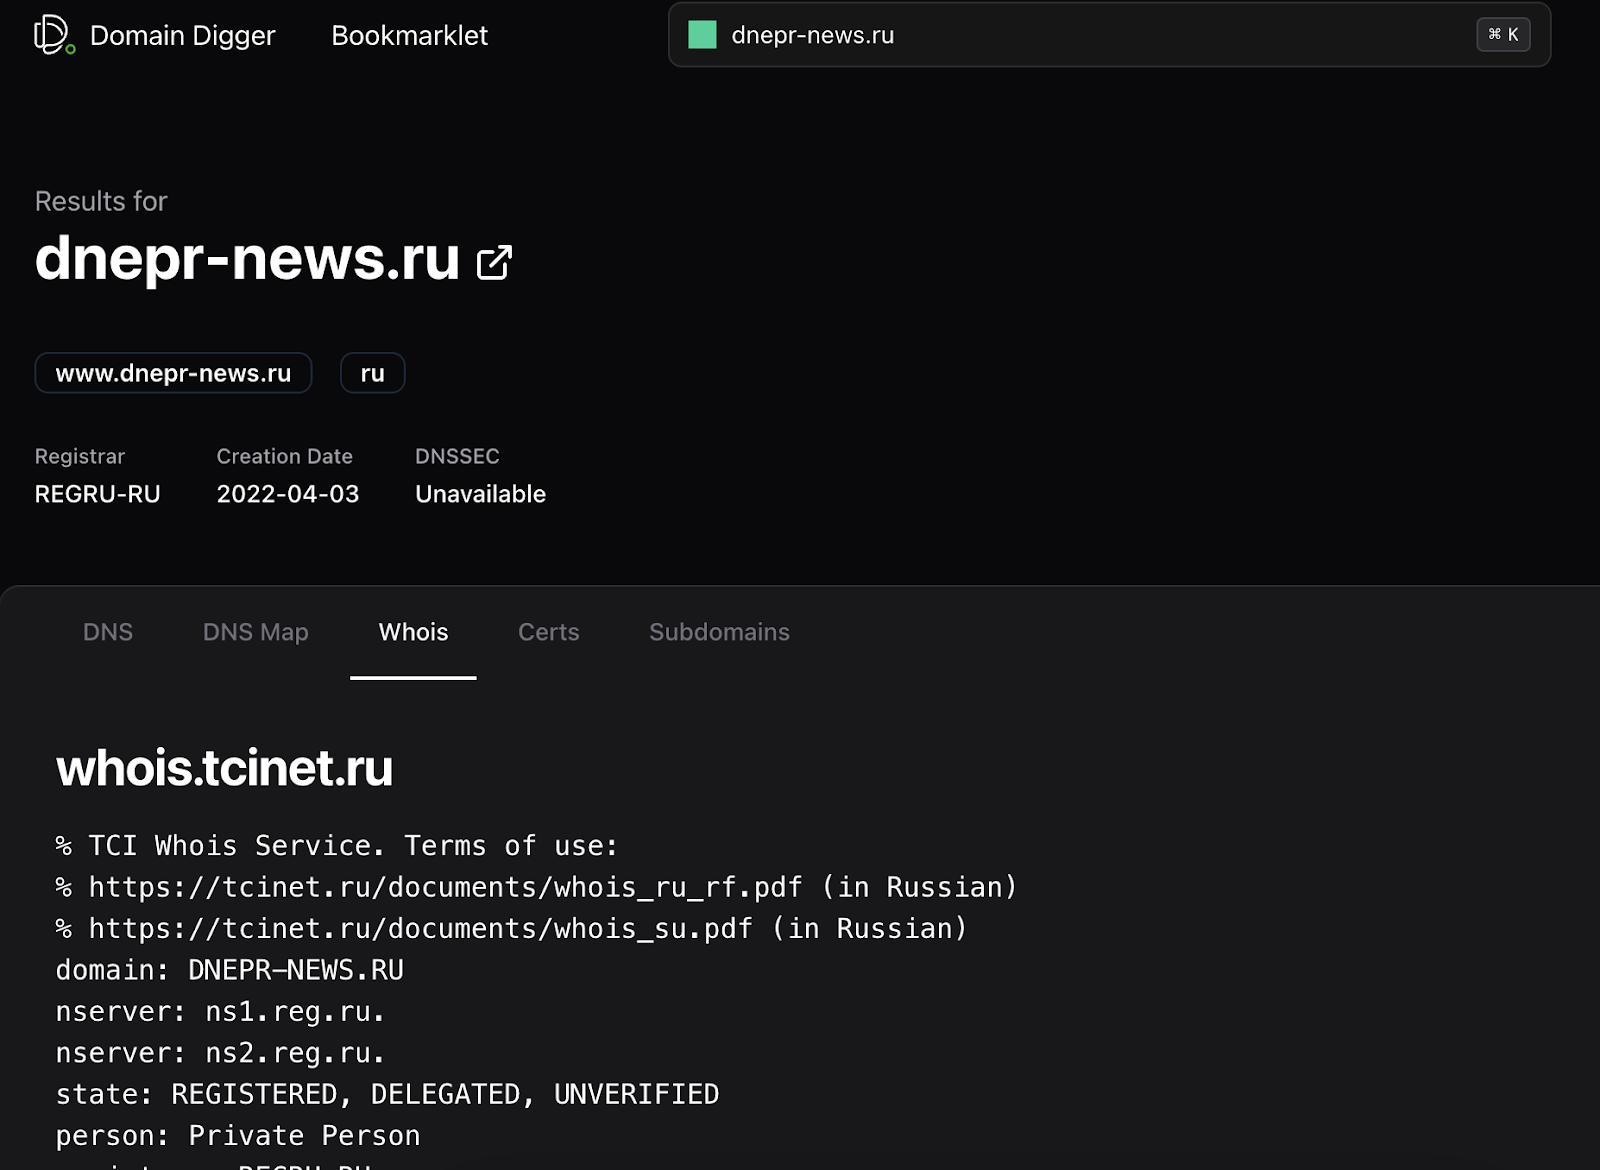Click the domain: DNEPR-NEWS.RU line
The image size is (1600, 1170).
(230, 970)
